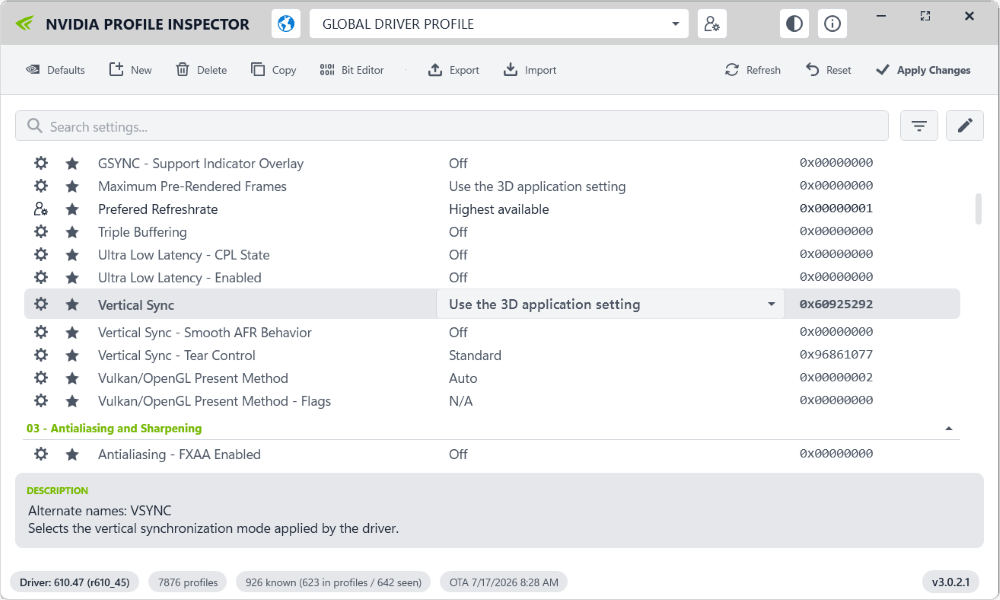Delete the current profile
This screenshot has width=1000, height=600.
(x=201, y=70)
